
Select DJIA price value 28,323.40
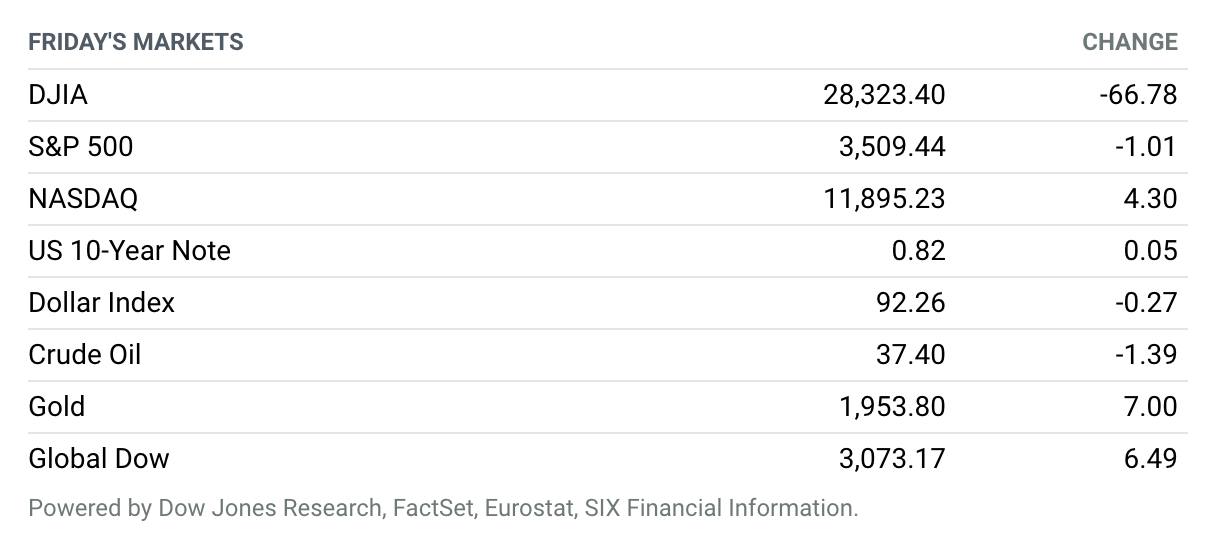884,95
